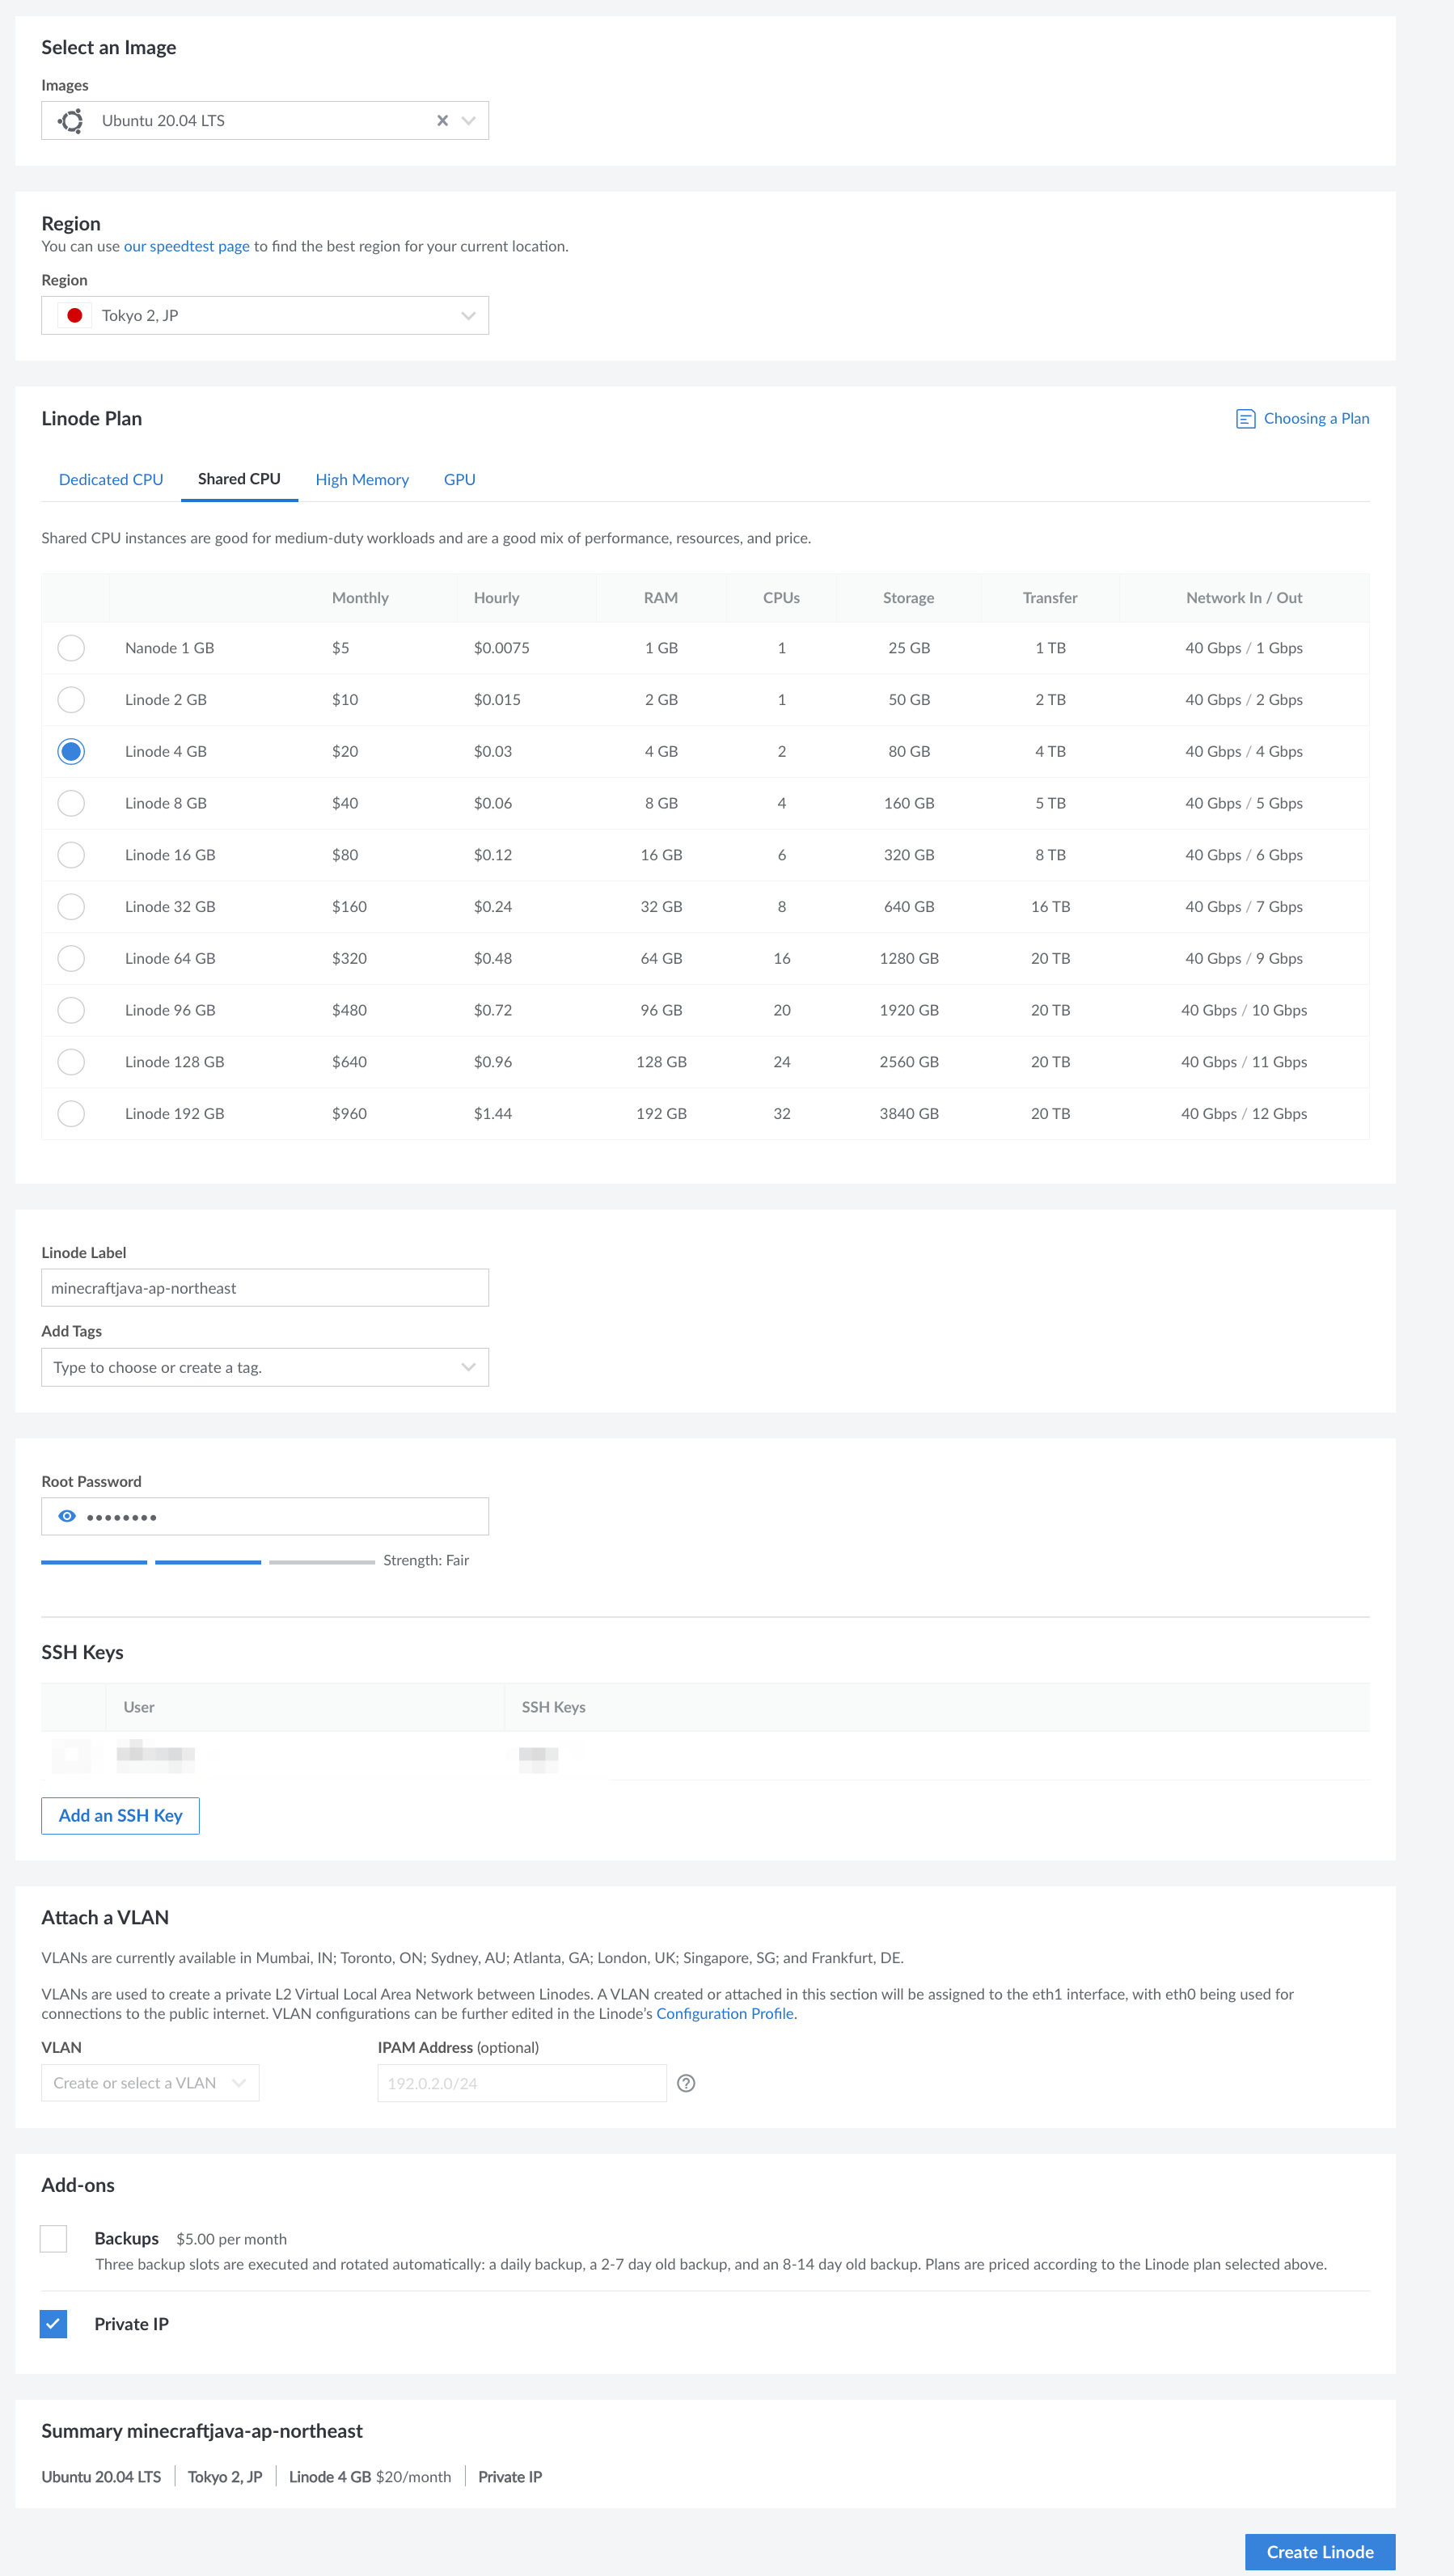Click Add an SSH Key button

click(x=120, y=1816)
